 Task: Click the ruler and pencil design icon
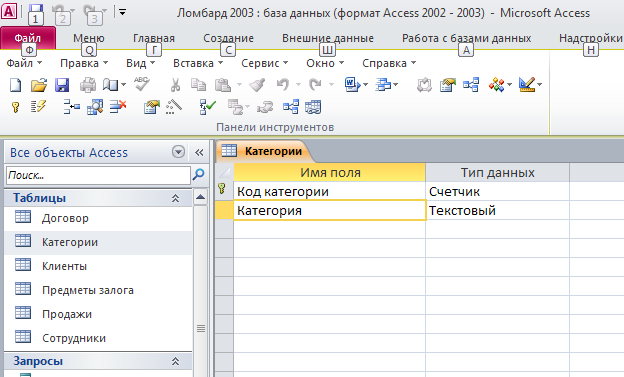(x=527, y=85)
